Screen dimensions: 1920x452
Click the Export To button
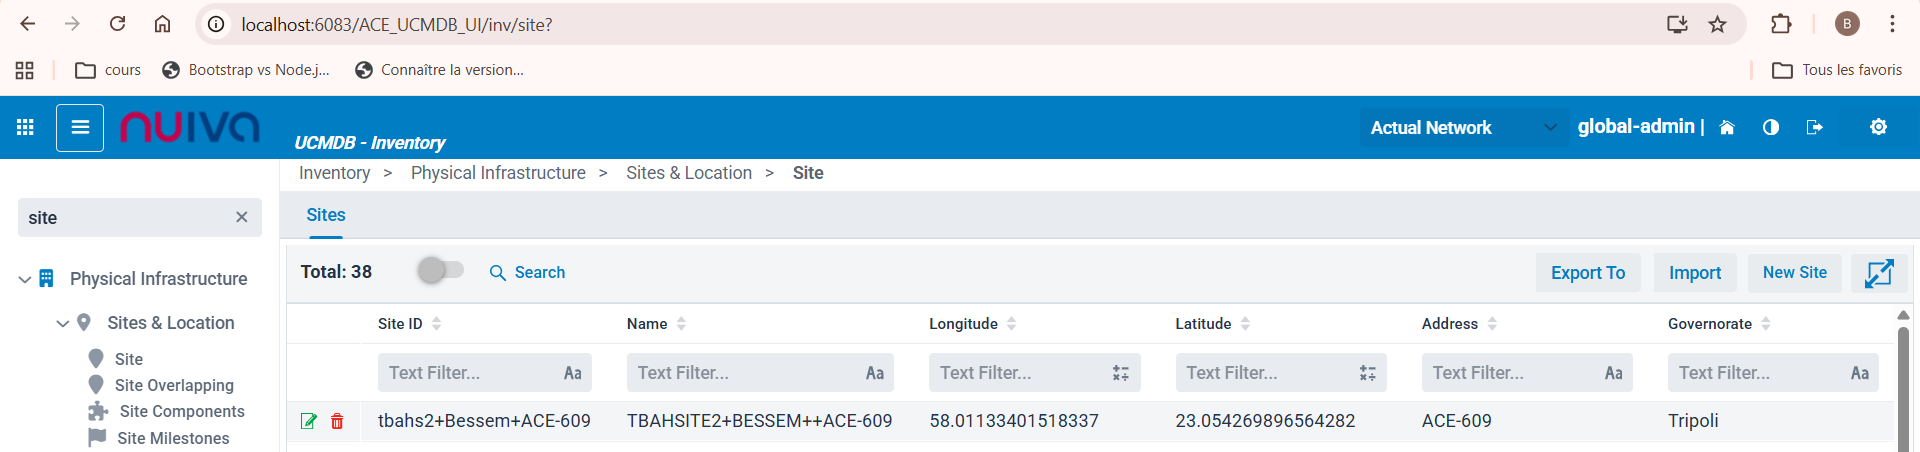click(x=1587, y=273)
